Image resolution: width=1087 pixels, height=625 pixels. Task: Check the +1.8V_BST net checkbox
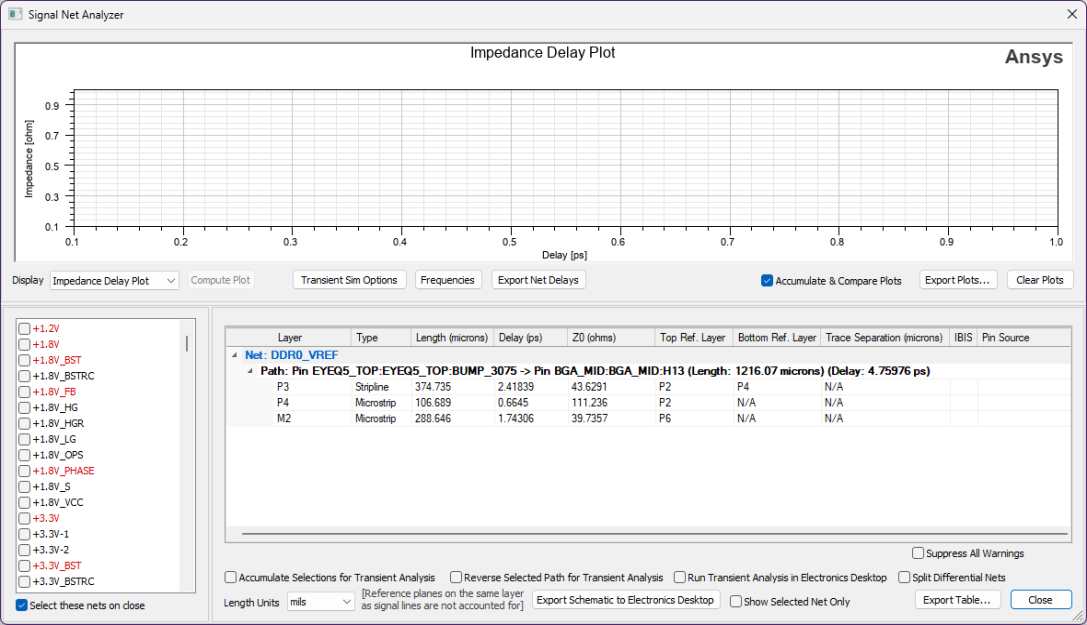[24, 360]
